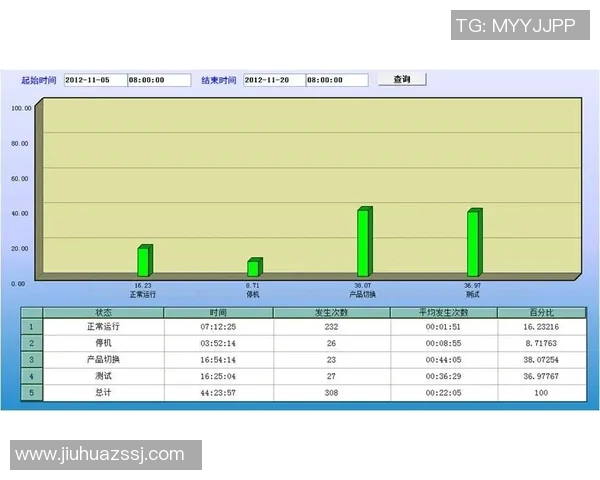
Task: Click the 38.07254 percentage cell
Action: 541,359
